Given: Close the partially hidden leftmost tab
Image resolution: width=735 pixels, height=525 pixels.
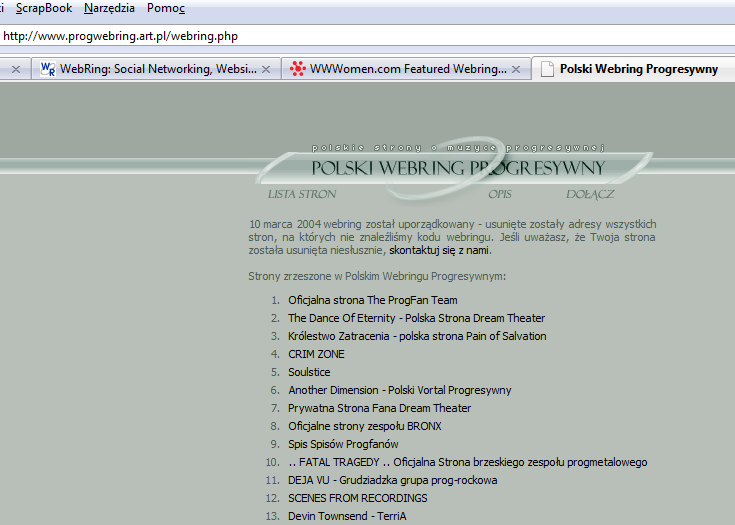Looking at the screenshot, I should (16, 69).
